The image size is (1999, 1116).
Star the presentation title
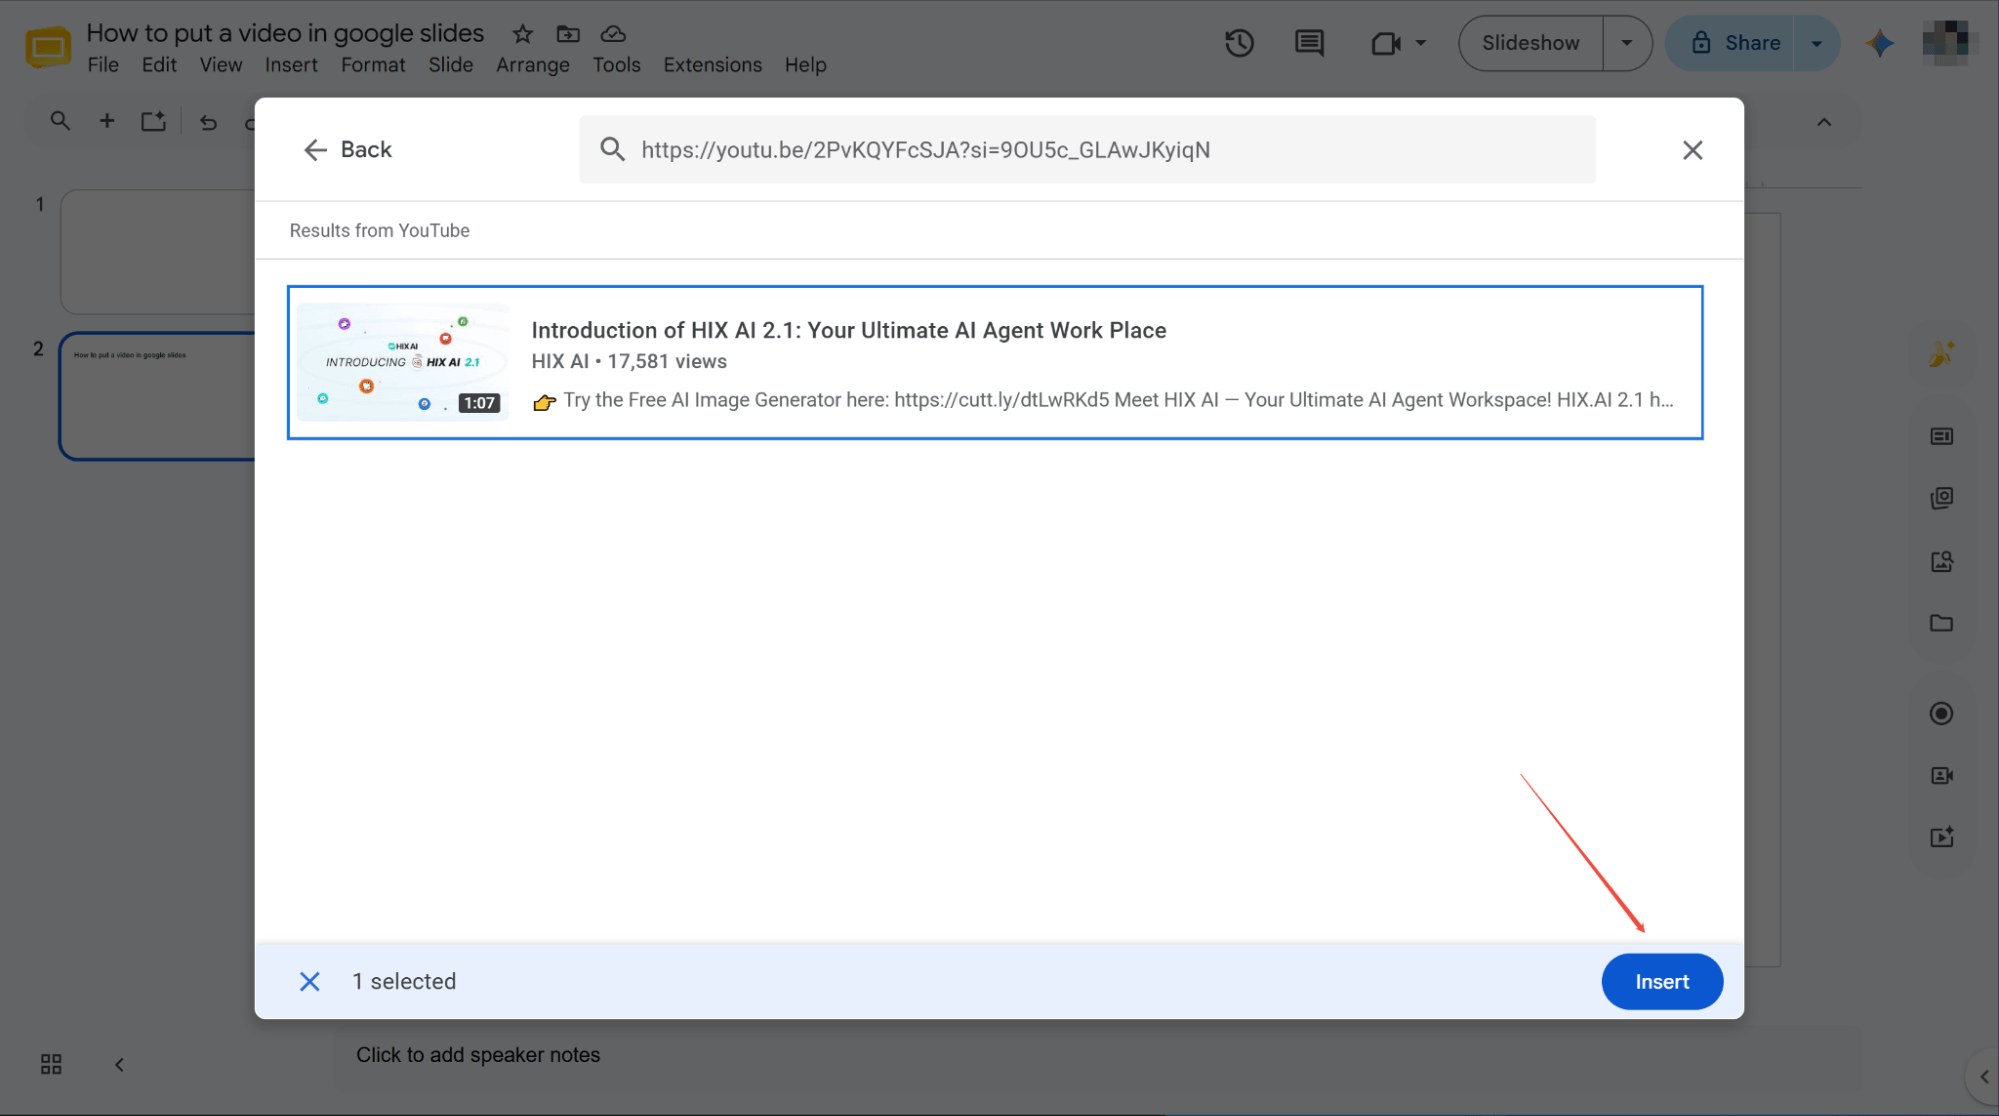(x=522, y=34)
